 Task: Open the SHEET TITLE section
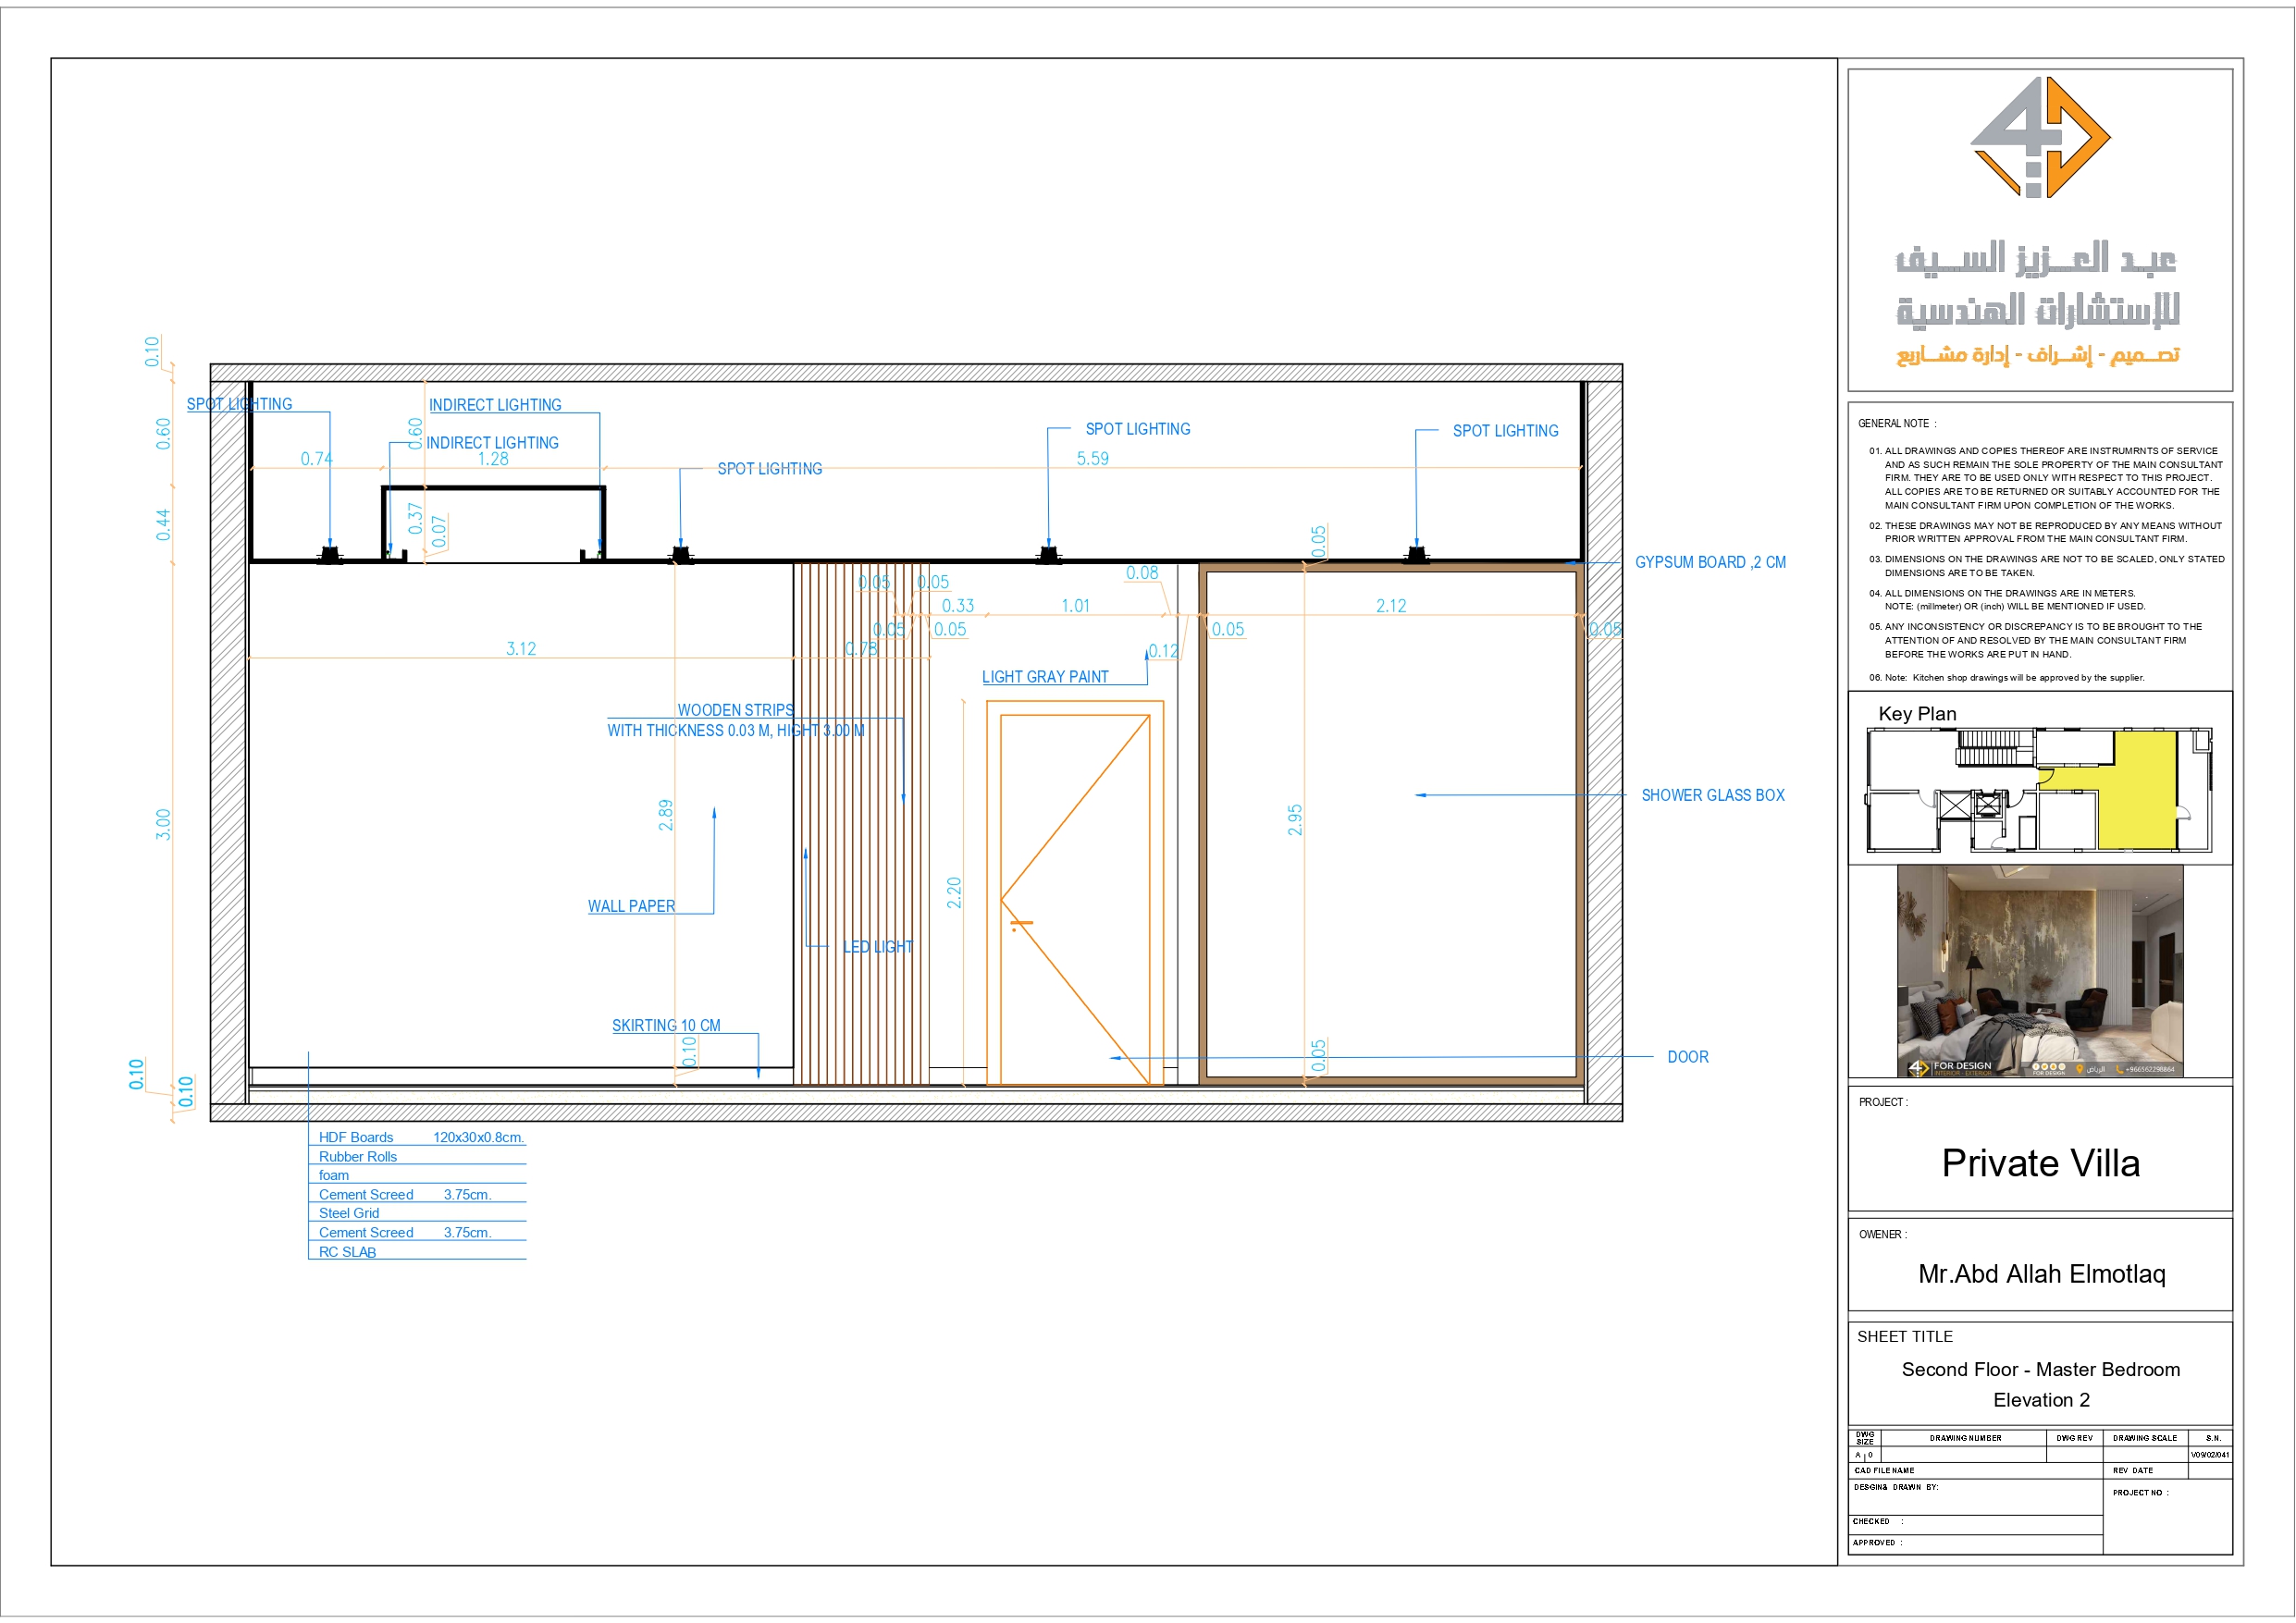pos(1905,1336)
